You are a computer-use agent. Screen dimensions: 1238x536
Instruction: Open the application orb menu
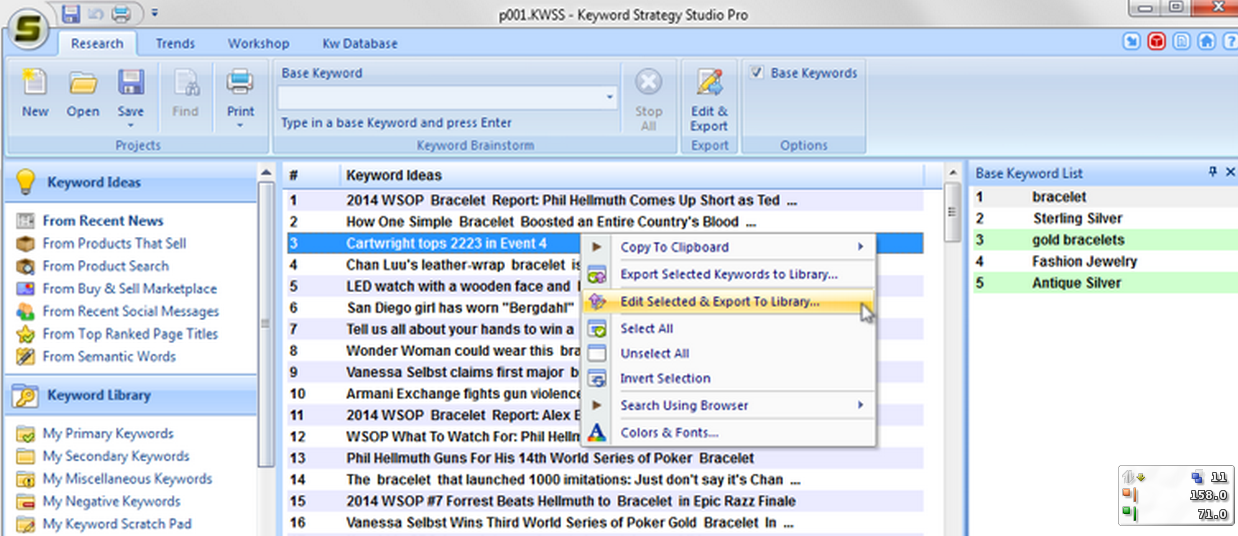29,27
